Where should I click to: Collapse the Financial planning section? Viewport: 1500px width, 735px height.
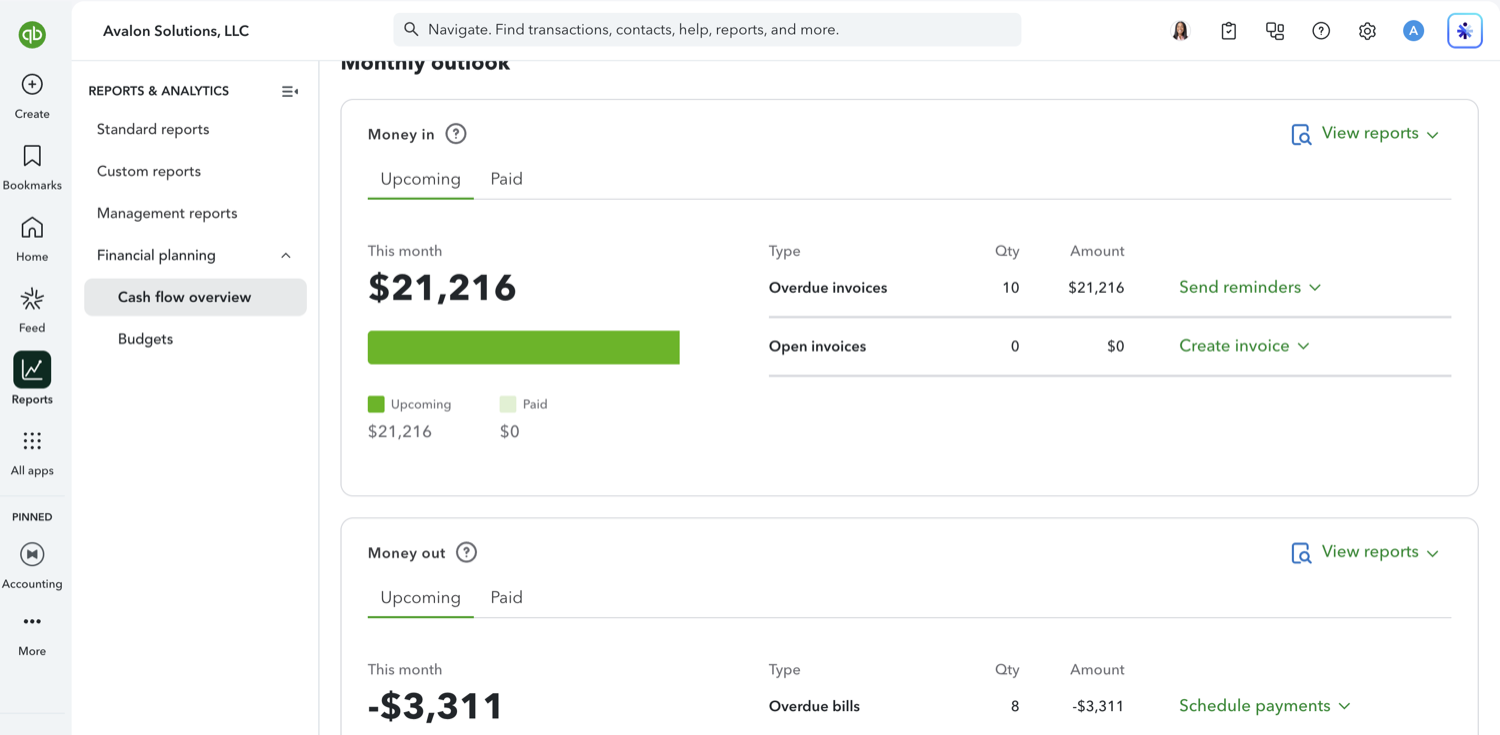click(286, 256)
